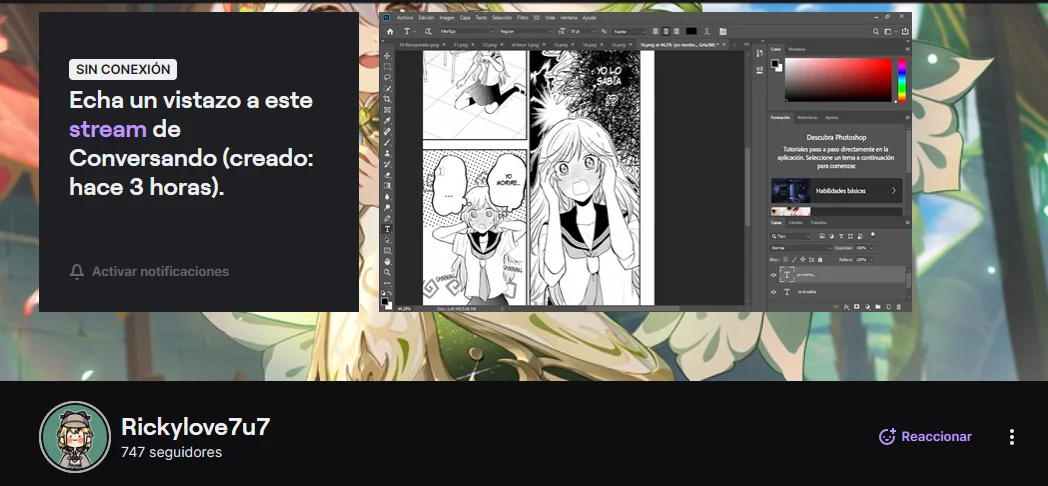The height and width of the screenshot is (486, 1048).
Task: Select the Move tool in Photoshop toolbar
Action: click(x=387, y=55)
